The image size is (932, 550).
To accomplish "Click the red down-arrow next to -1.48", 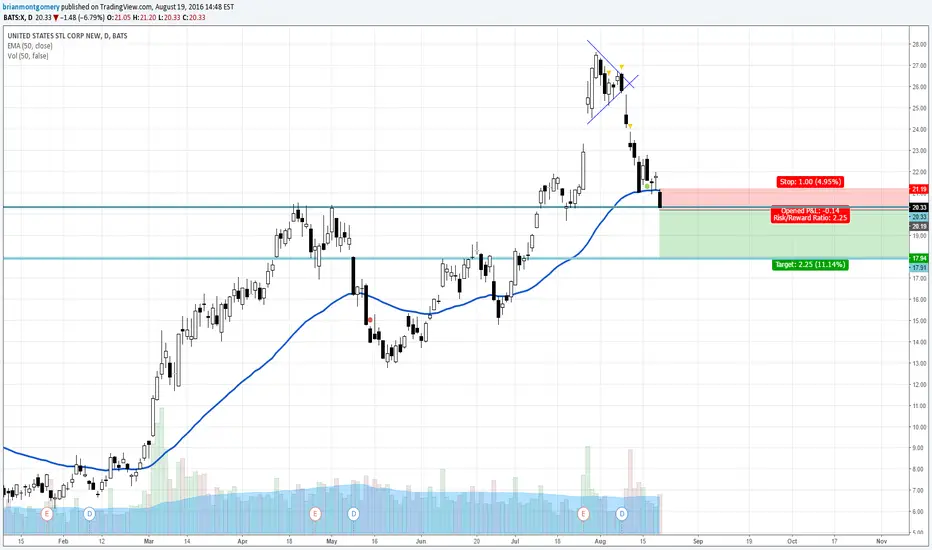I will [55, 18].
